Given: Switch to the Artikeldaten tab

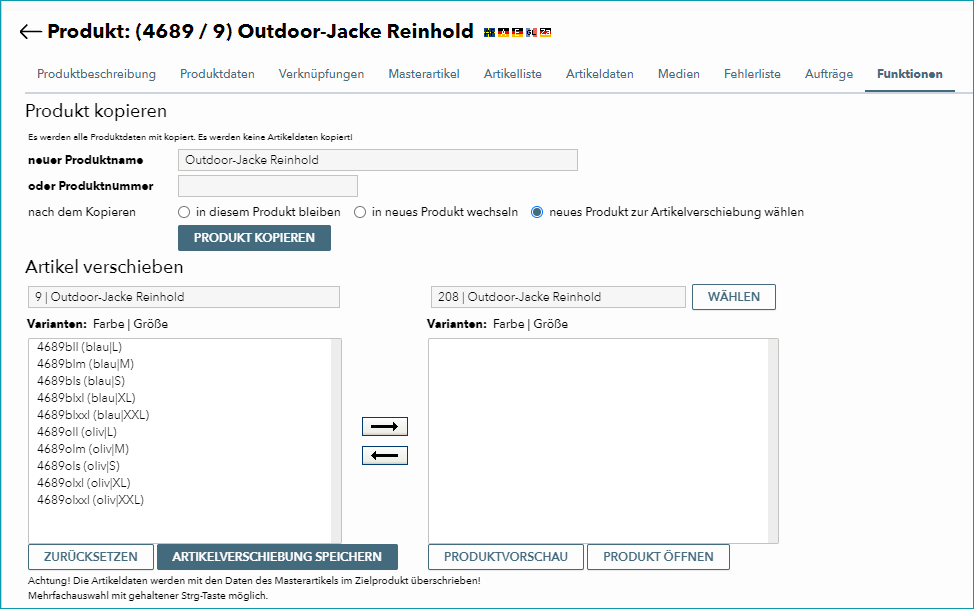Looking at the screenshot, I should (x=599, y=74).
